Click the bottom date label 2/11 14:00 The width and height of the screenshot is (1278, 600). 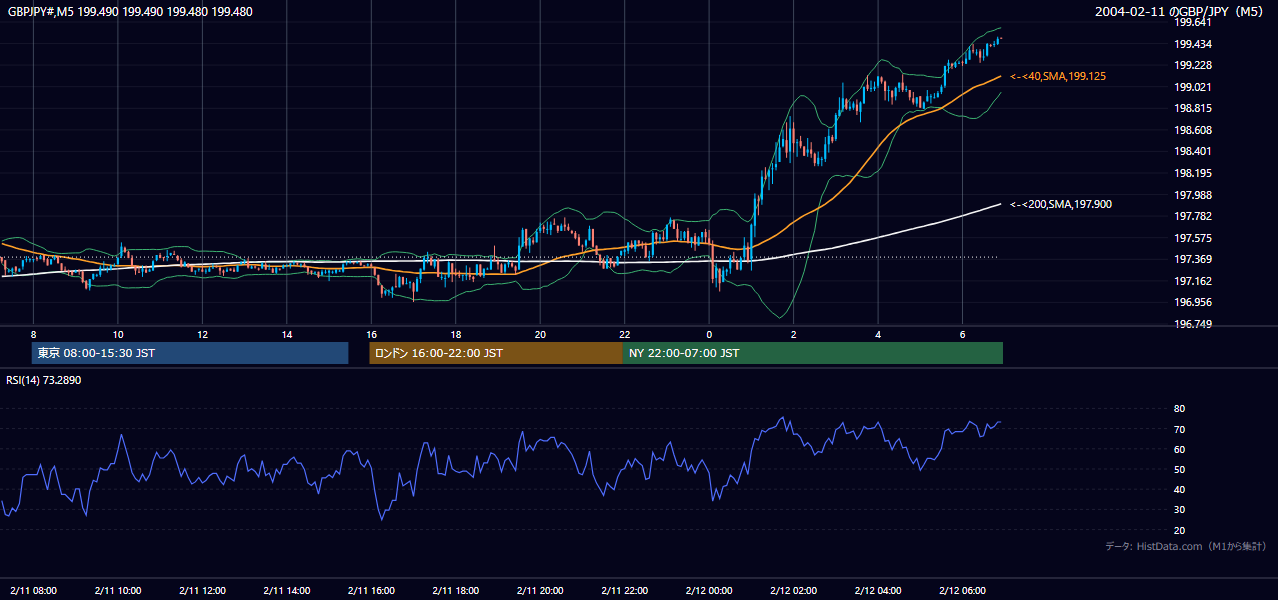click(x=287, y=590)
